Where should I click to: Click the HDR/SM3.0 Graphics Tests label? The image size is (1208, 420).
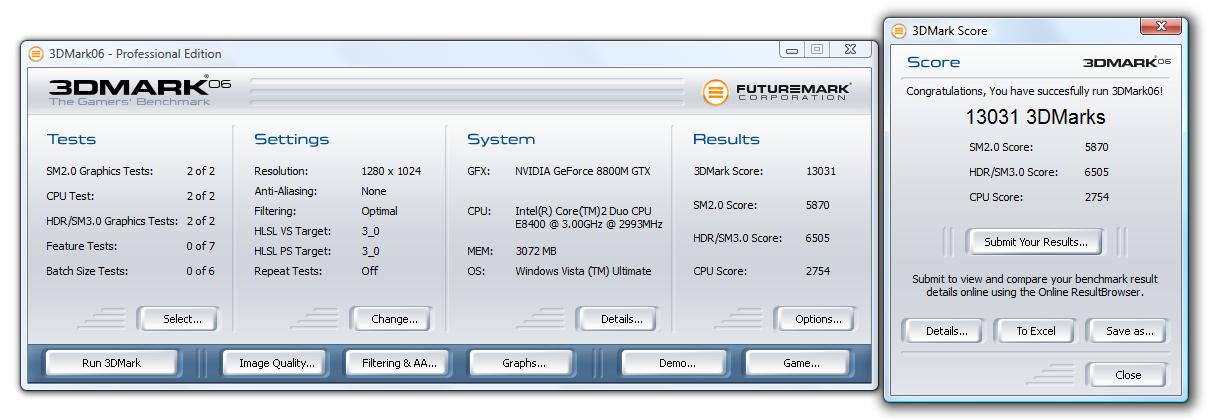click(112, 221)
